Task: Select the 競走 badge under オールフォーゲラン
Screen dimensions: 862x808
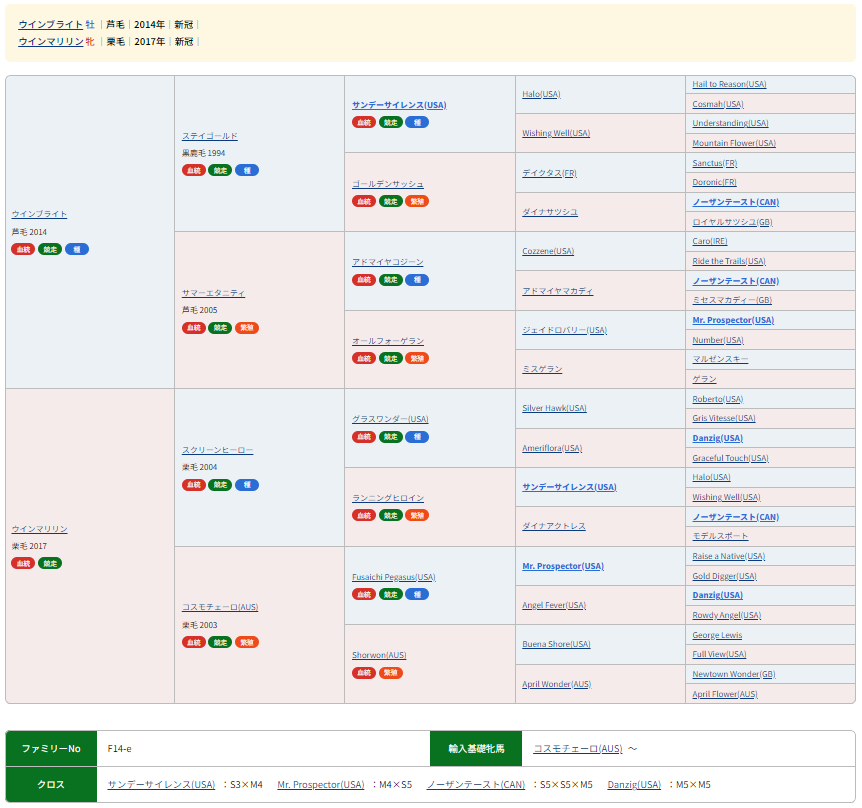Action: tap(391, 358)
